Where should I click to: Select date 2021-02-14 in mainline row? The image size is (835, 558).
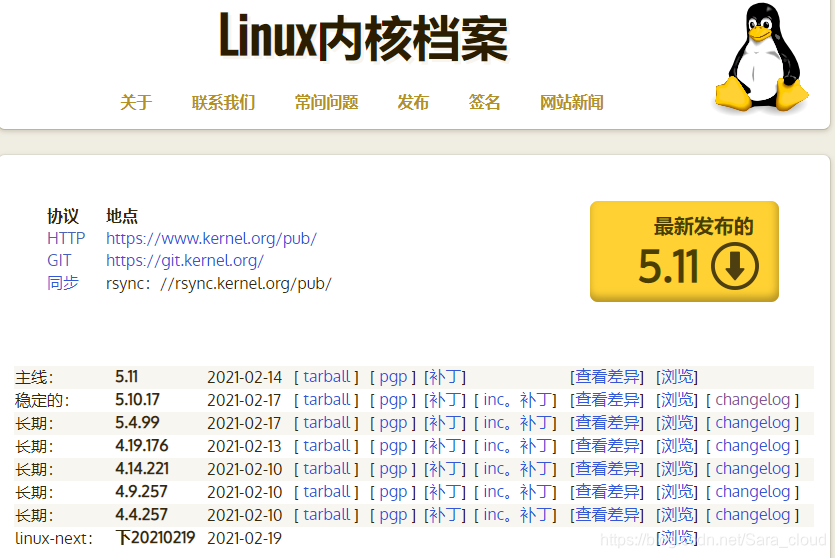pyautogui.click(x=244, y=377)
